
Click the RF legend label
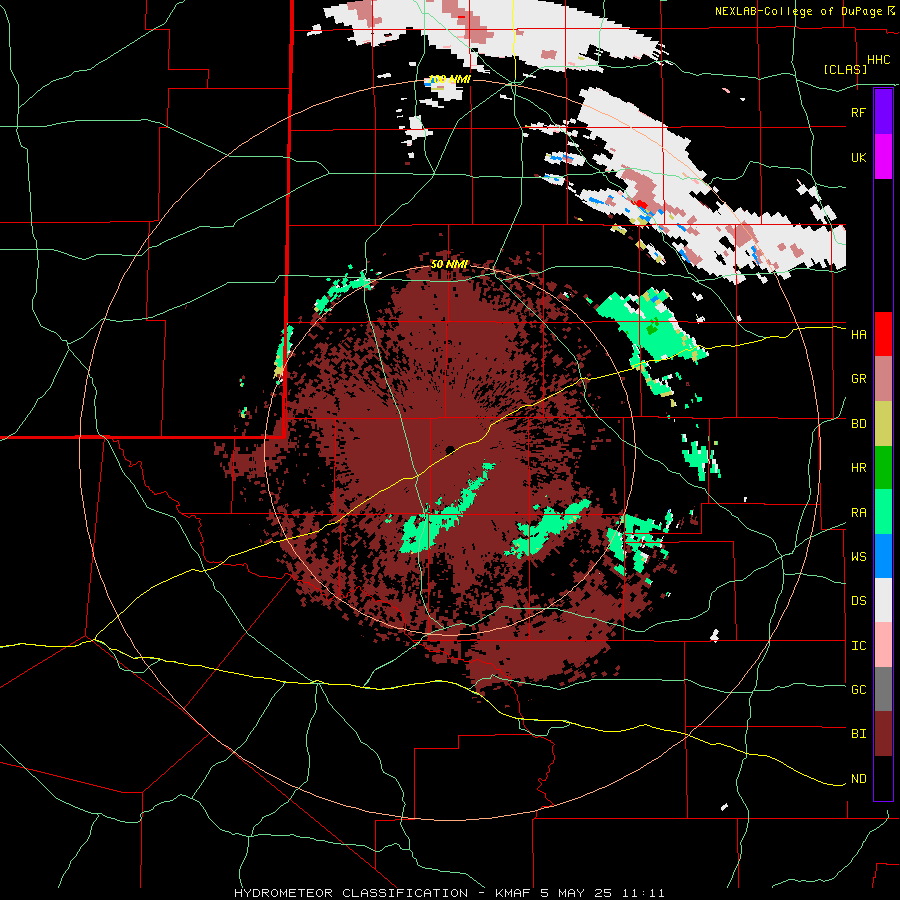[x=858, y=112]
